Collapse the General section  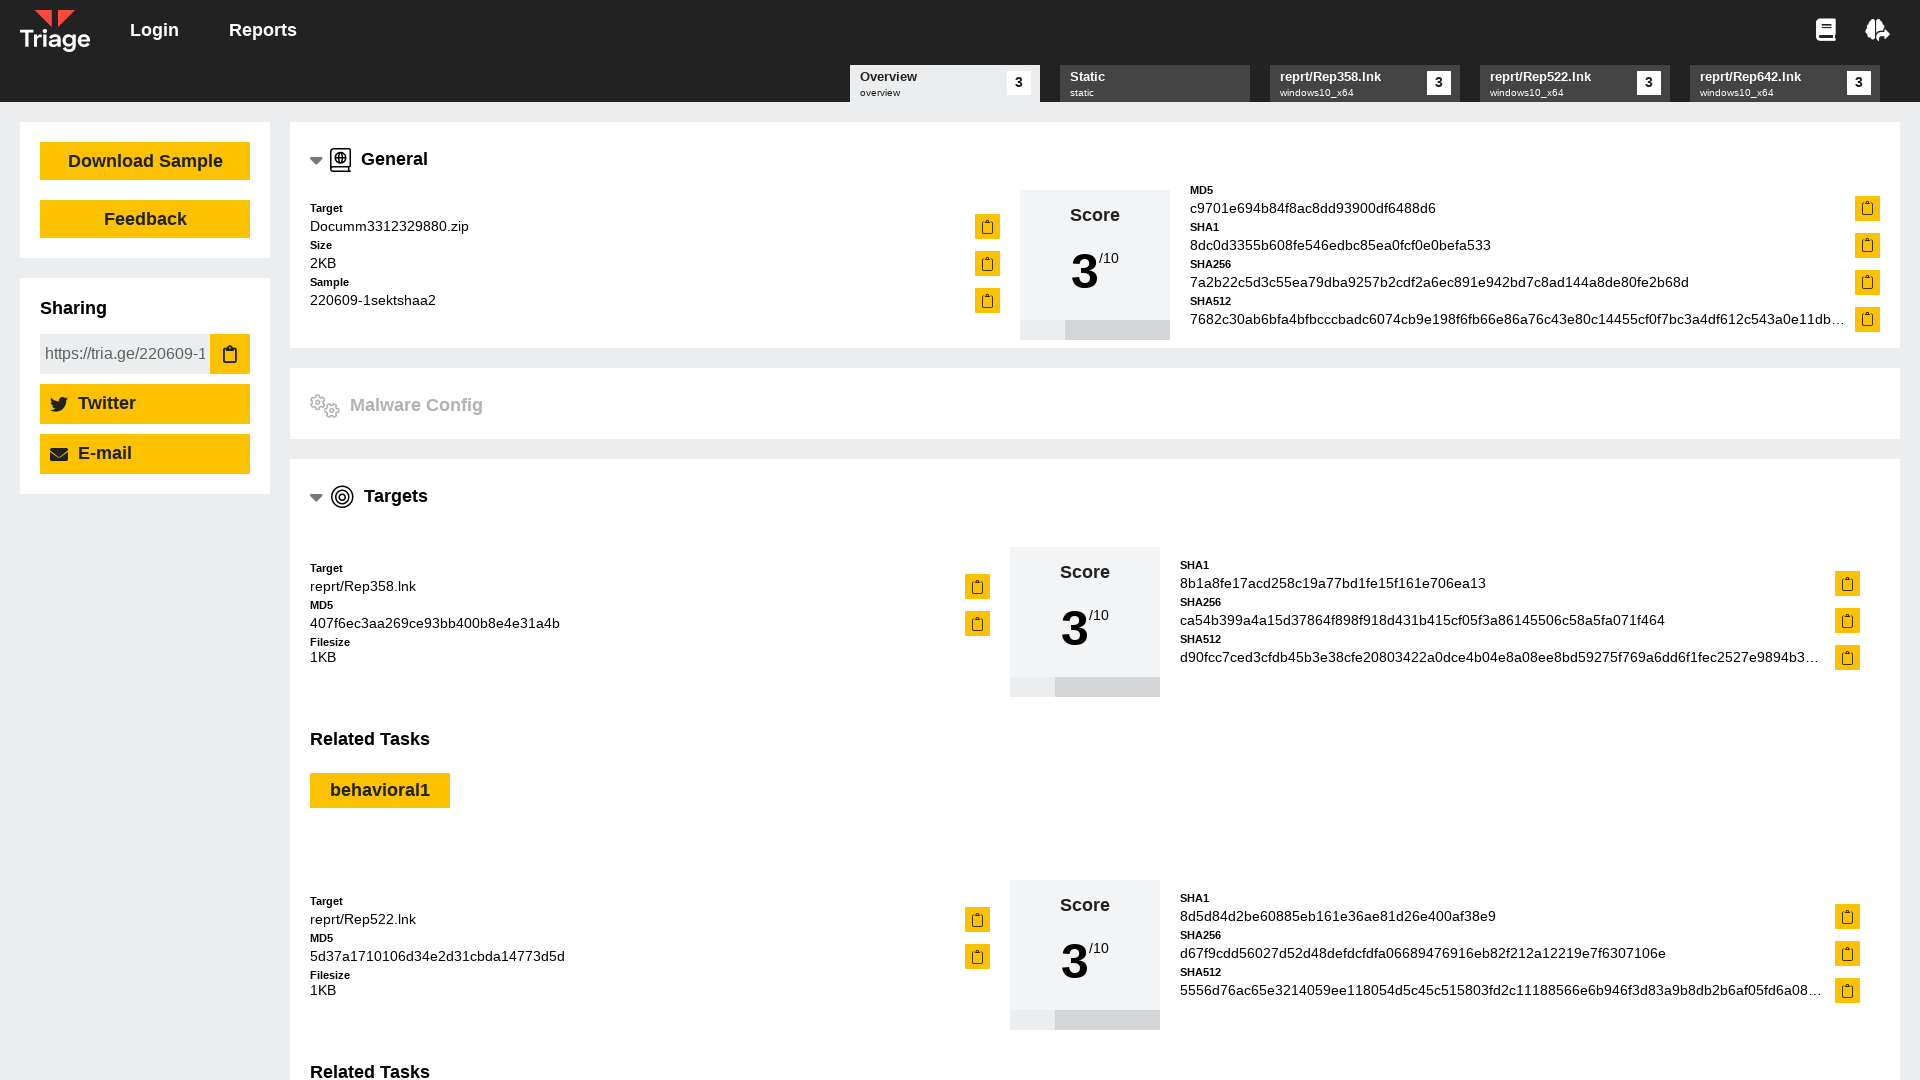[x=316, y=160]
